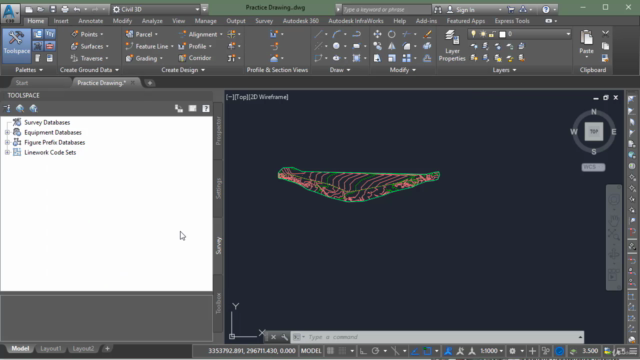Image resolution: width=640 pixels, height=360 pixels.
Task: Click the workspace switching gear icon
Action: coord(512,351)
